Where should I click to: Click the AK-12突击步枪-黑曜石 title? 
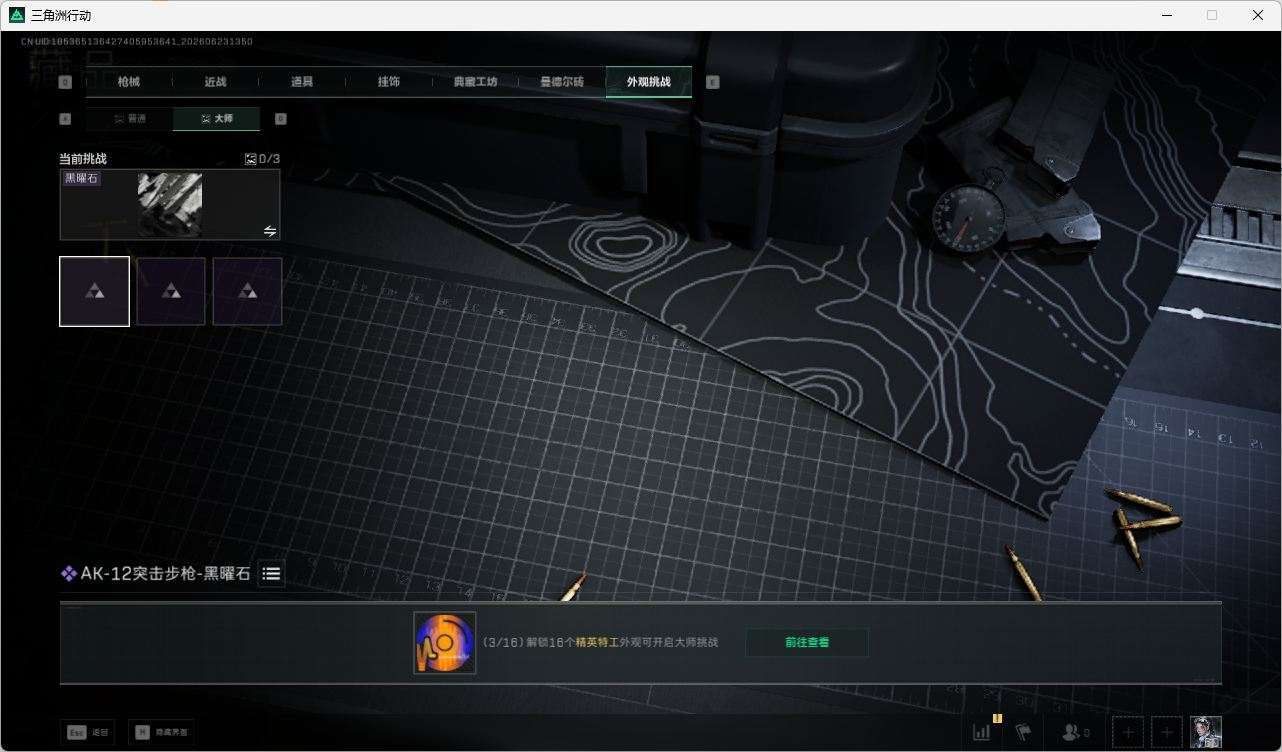(x=165, y=573)
